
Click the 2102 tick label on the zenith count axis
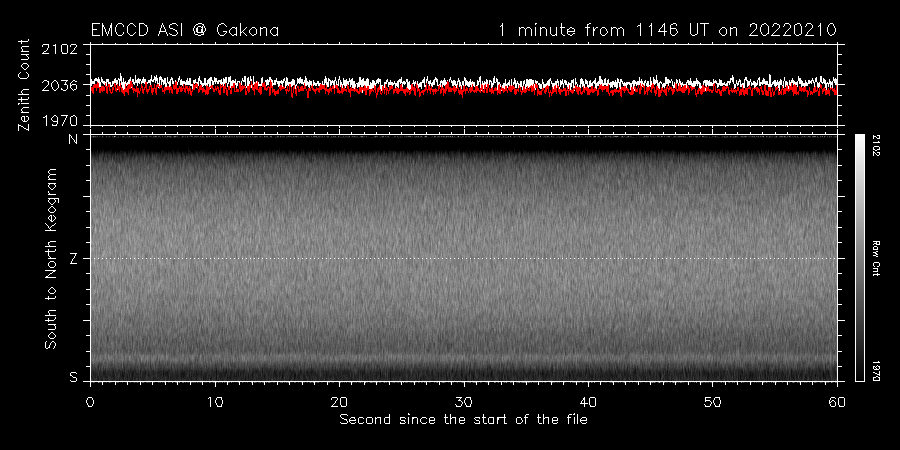click(x=60, y=49)
